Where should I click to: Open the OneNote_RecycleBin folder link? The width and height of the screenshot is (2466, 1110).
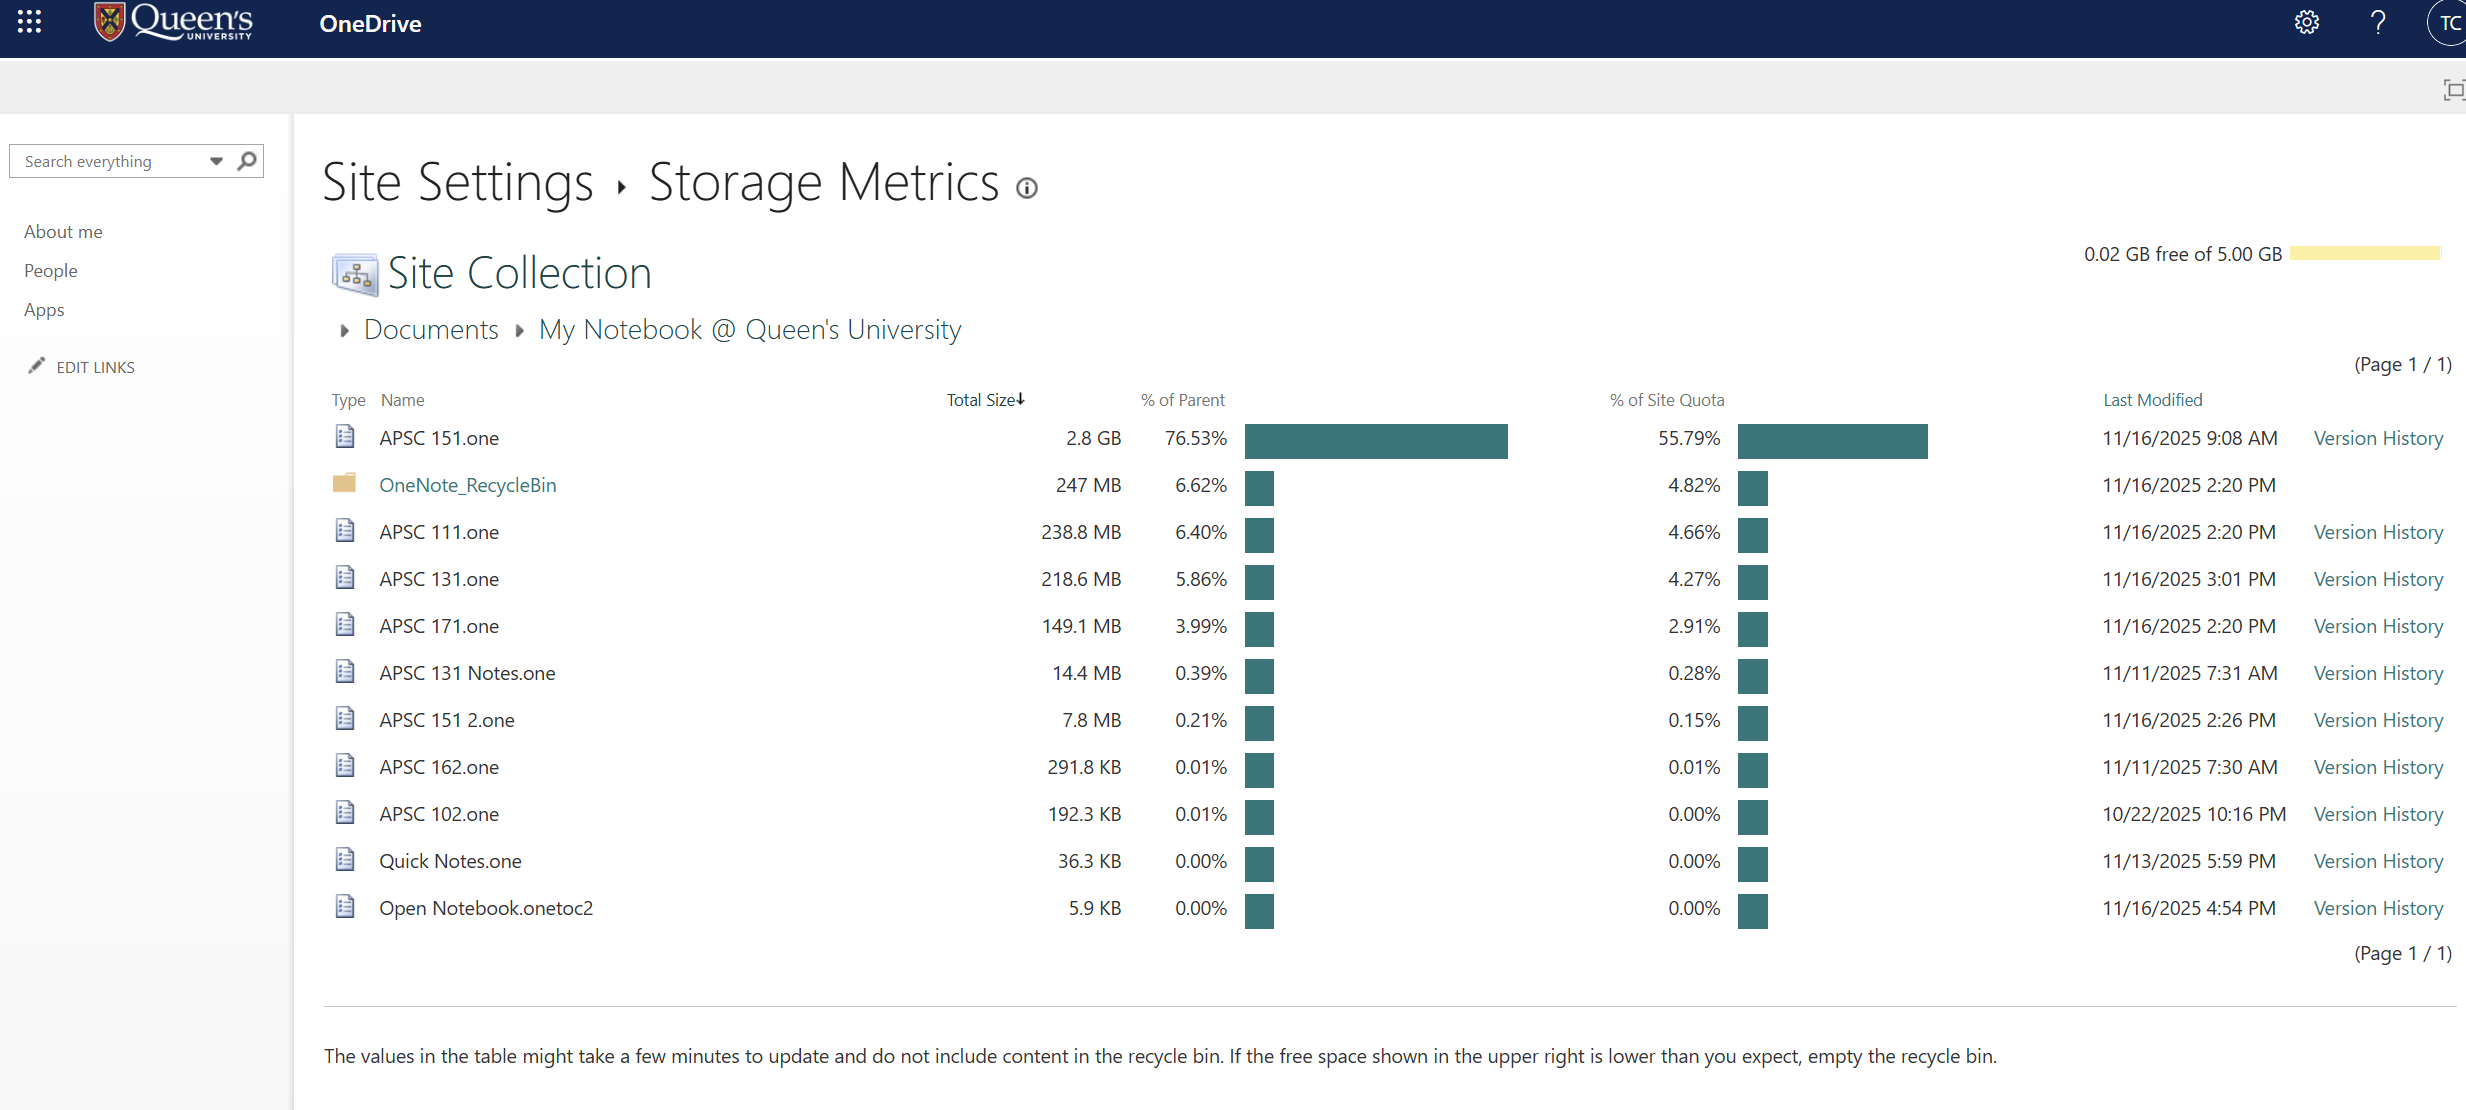(468, 485)
